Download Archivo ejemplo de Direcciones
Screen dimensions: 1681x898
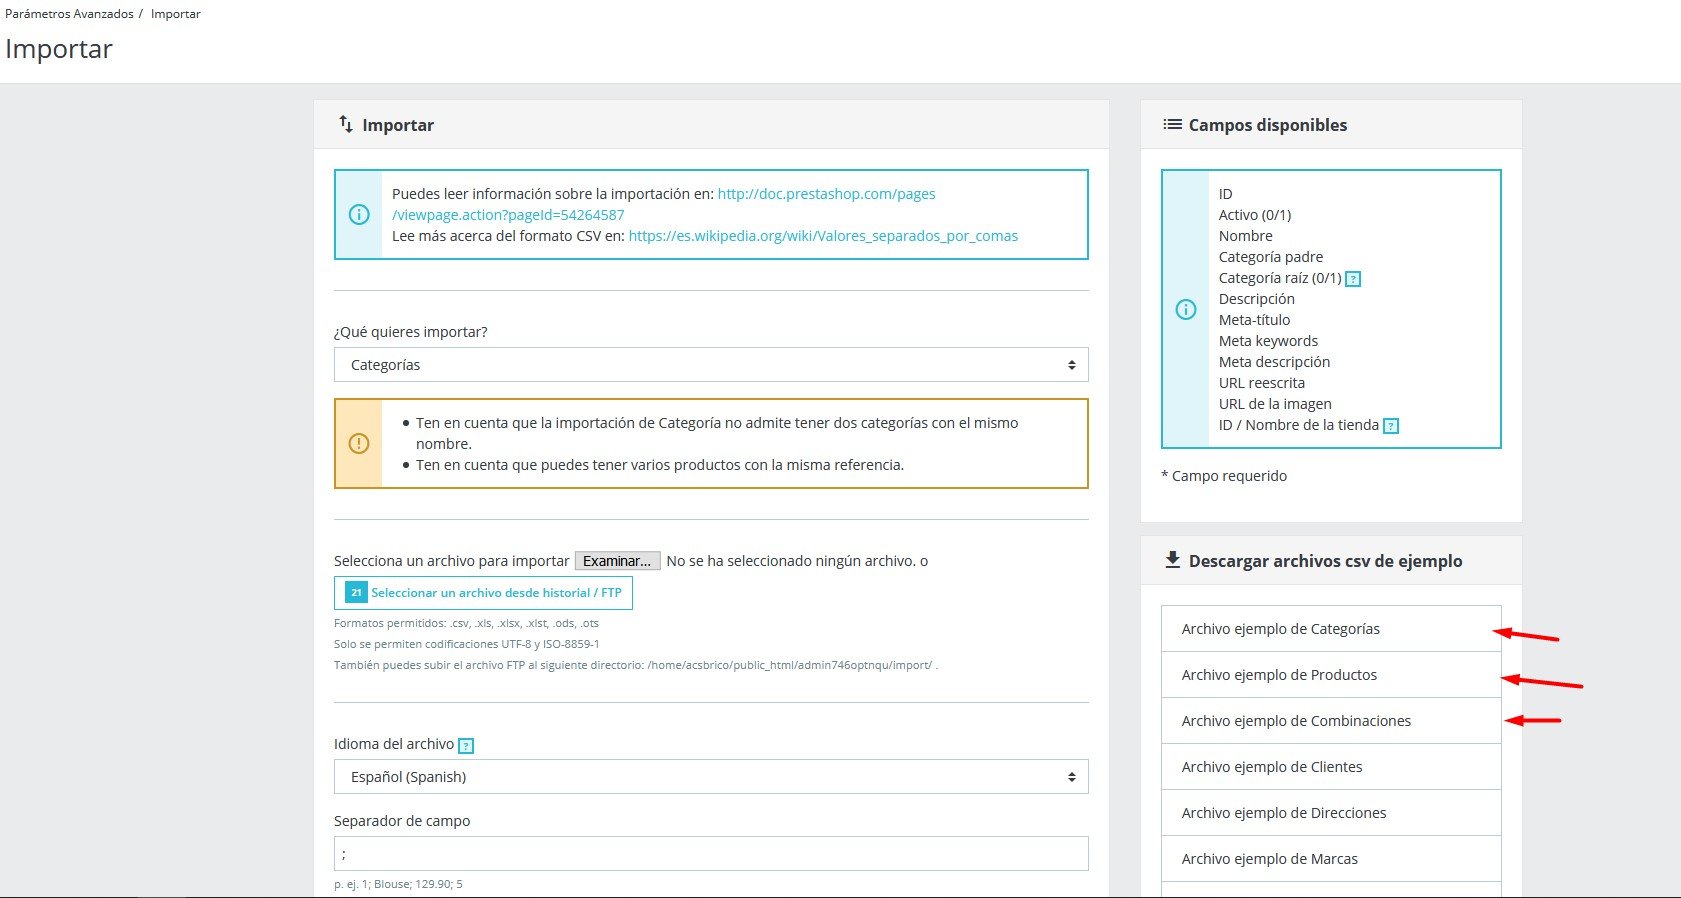click(1331, 813)
